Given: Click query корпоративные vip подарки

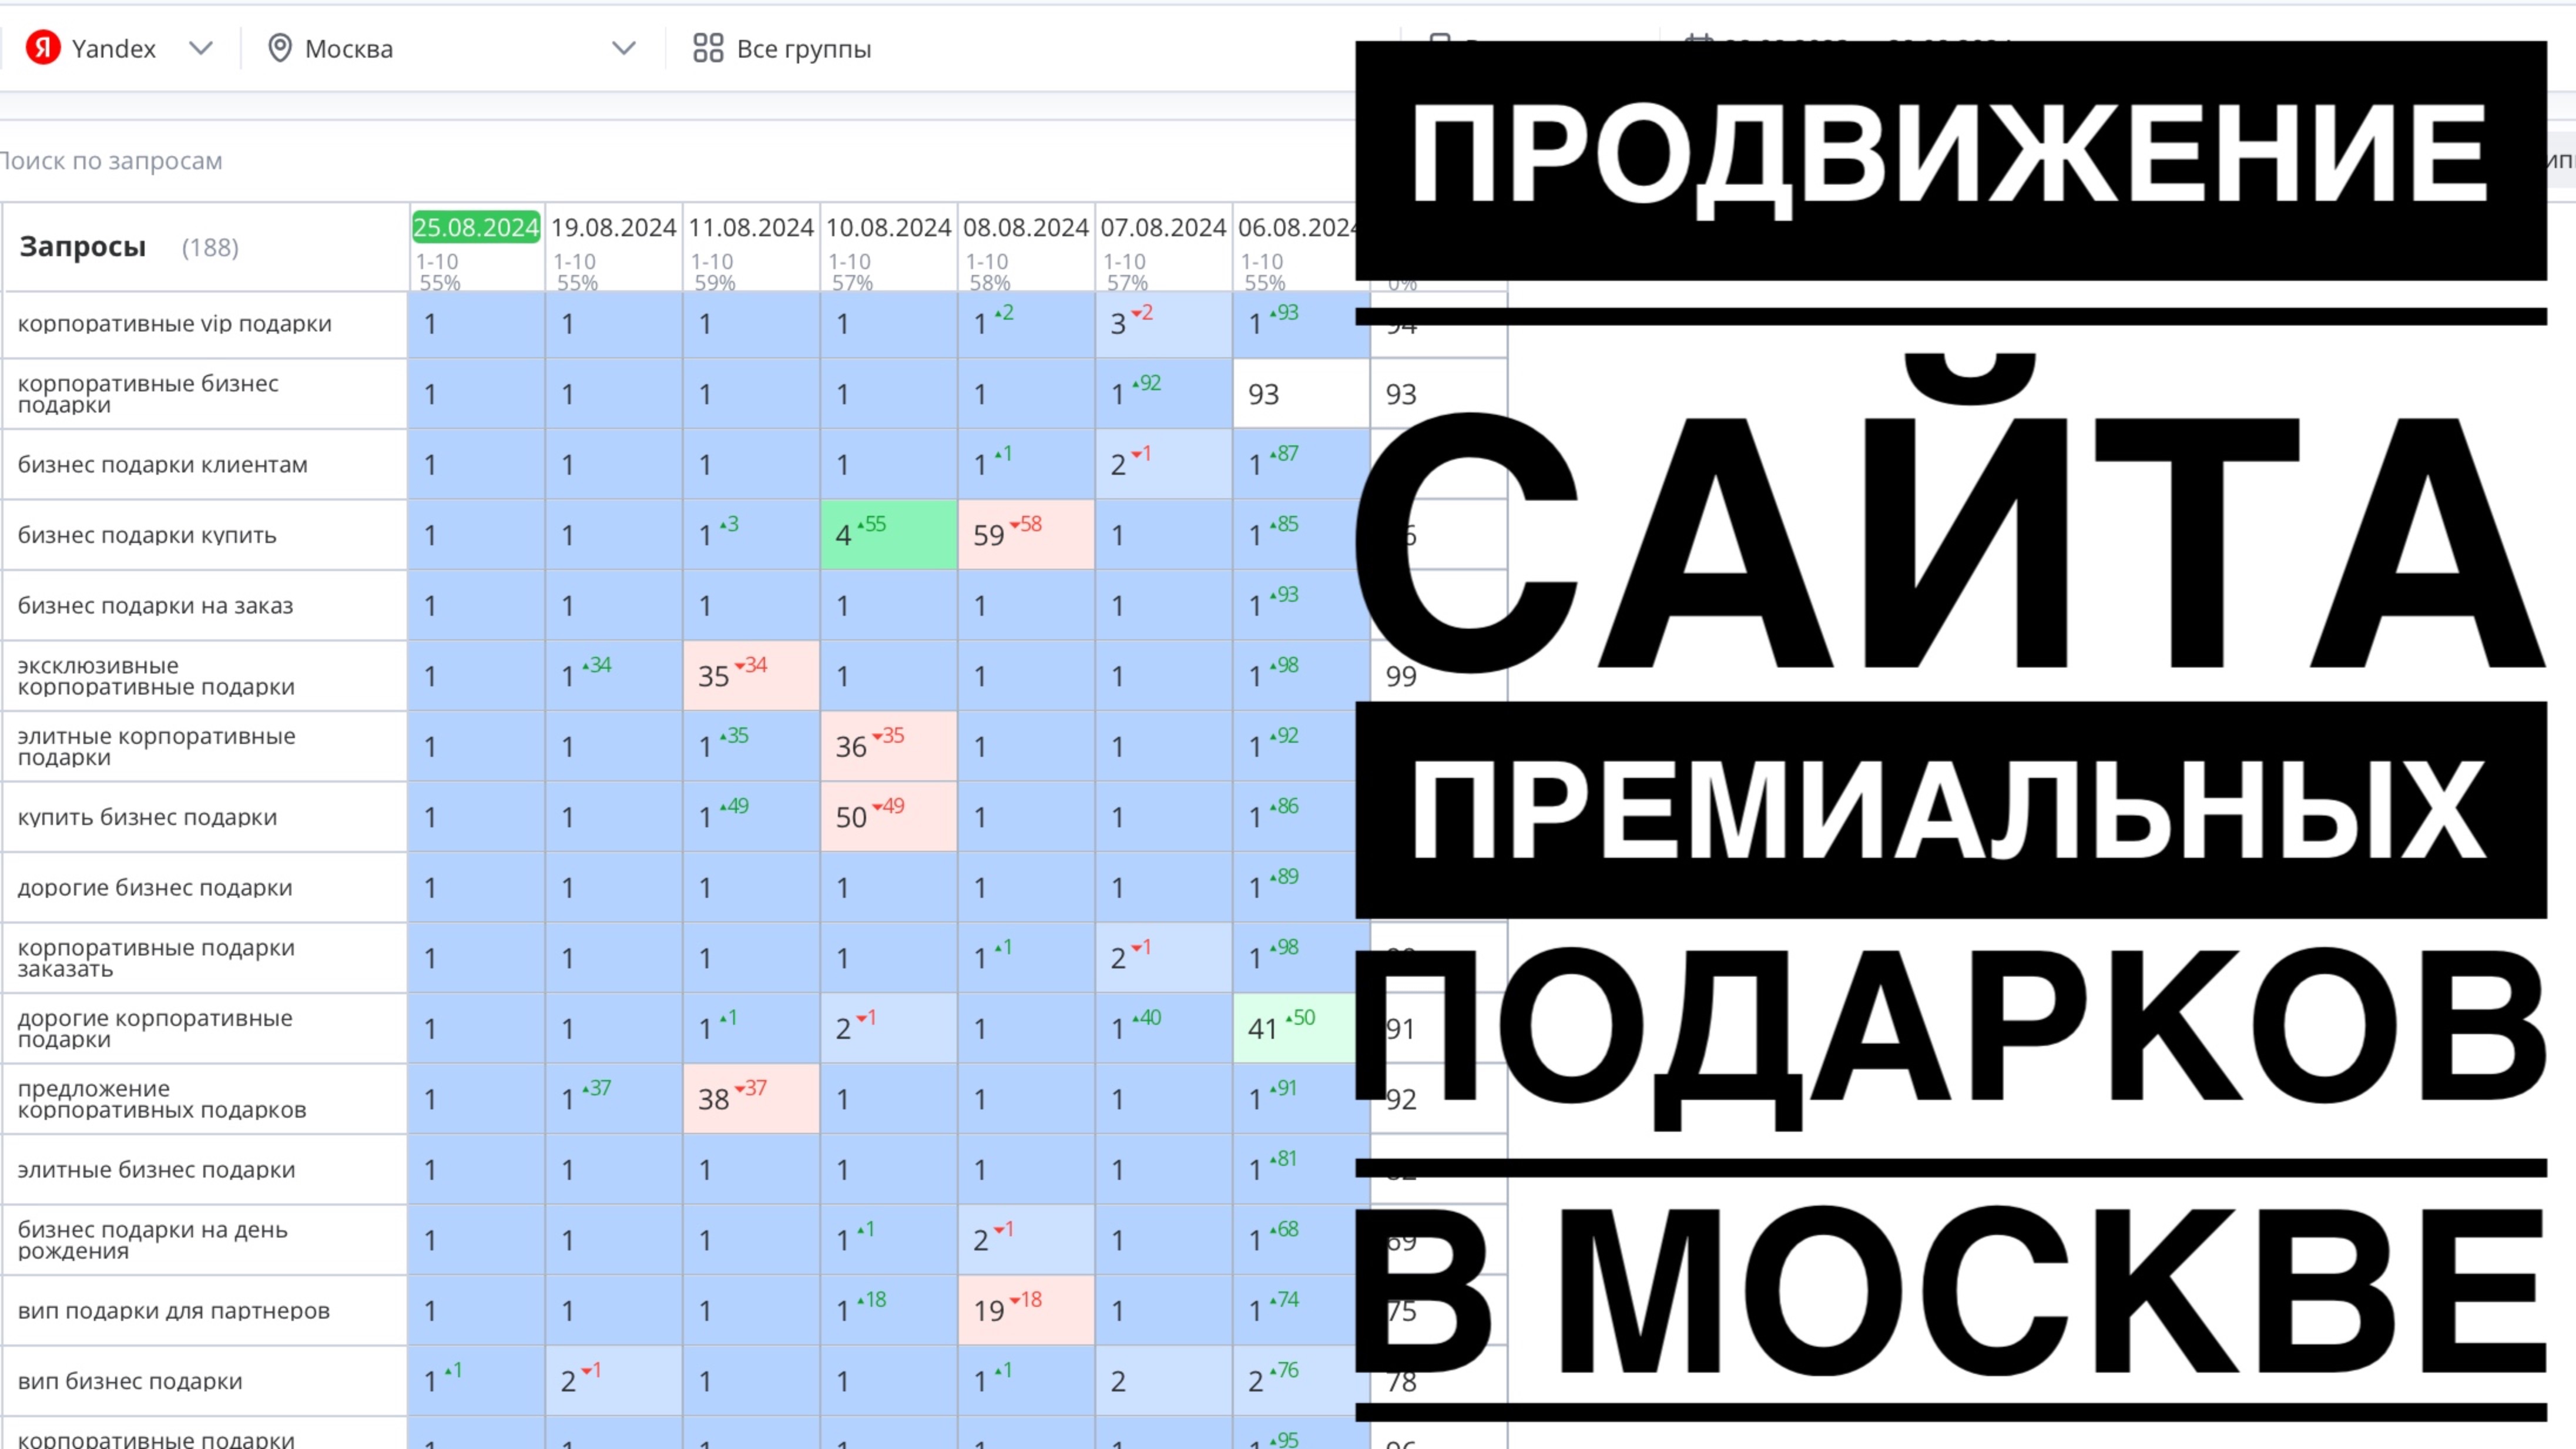Looking at the screenshot, I should [x=175, y=324].
